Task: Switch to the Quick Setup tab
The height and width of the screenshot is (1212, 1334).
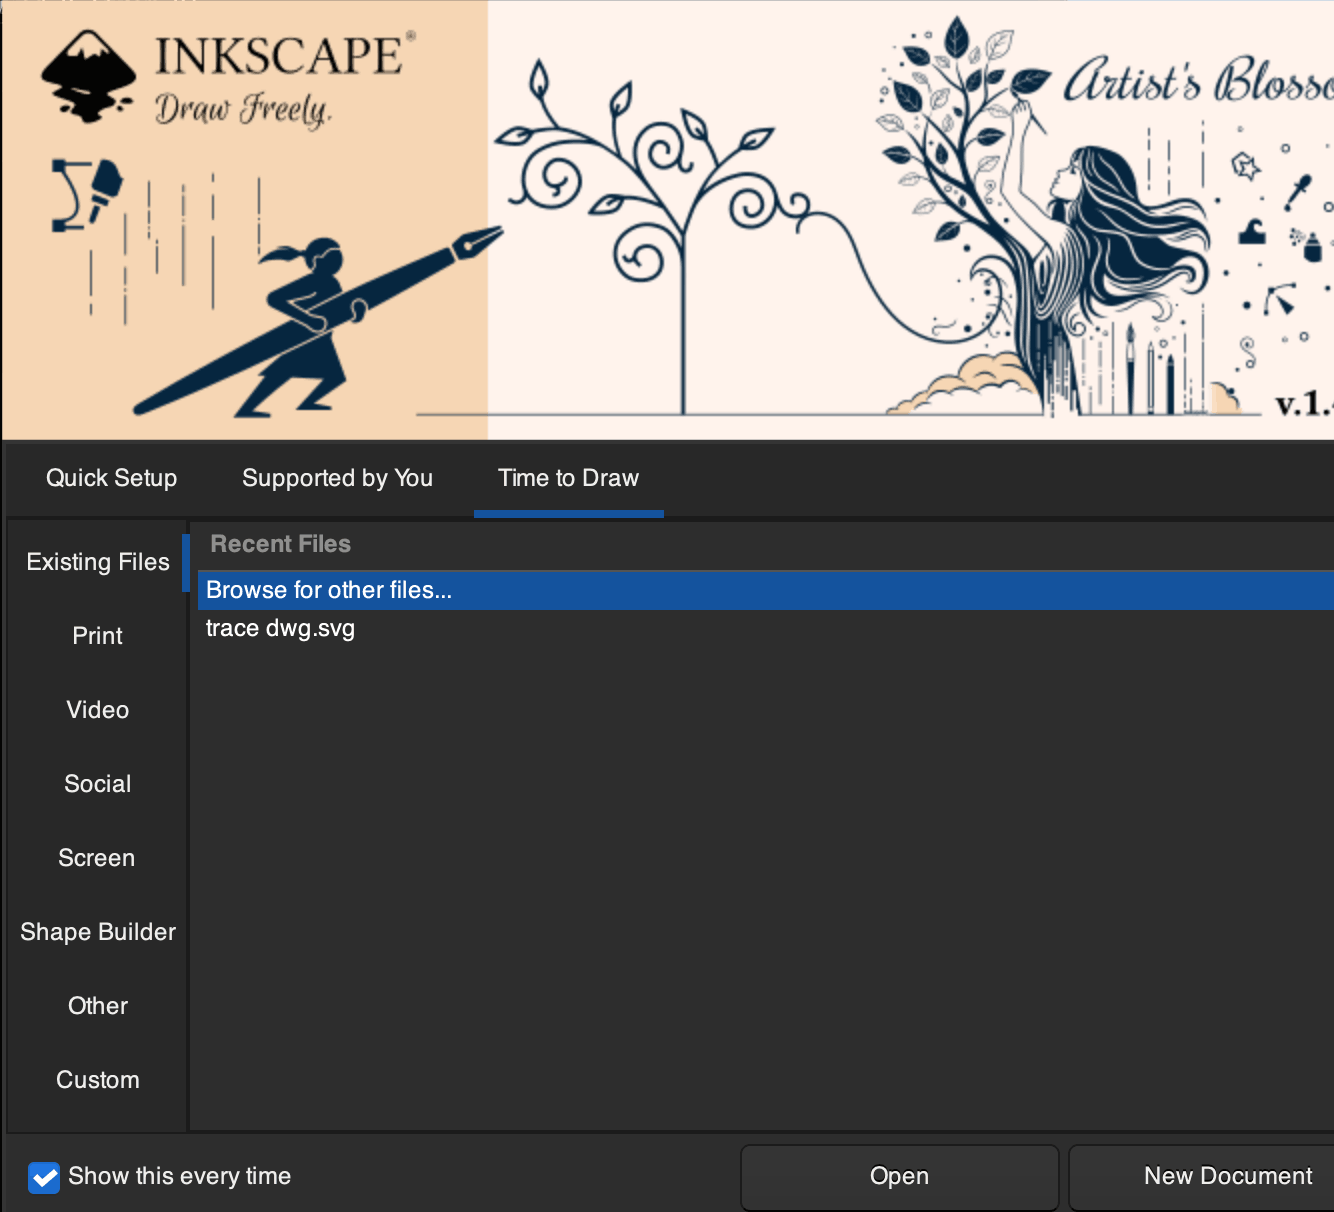Action: click(111, 478)
